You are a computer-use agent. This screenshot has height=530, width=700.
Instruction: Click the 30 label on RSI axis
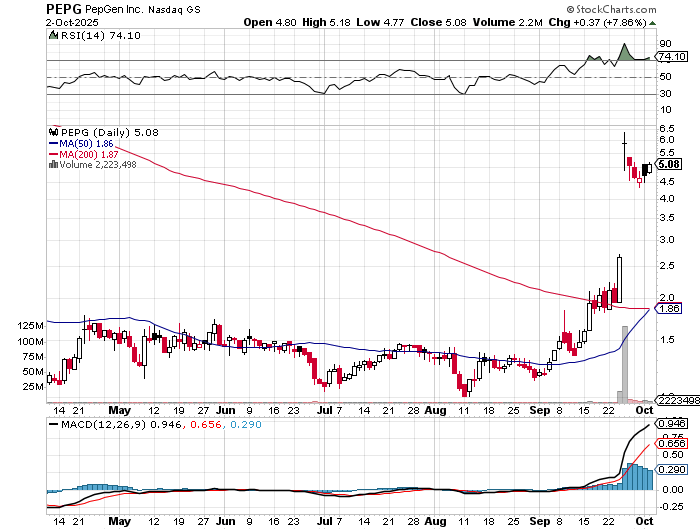(x=665, y=93)
